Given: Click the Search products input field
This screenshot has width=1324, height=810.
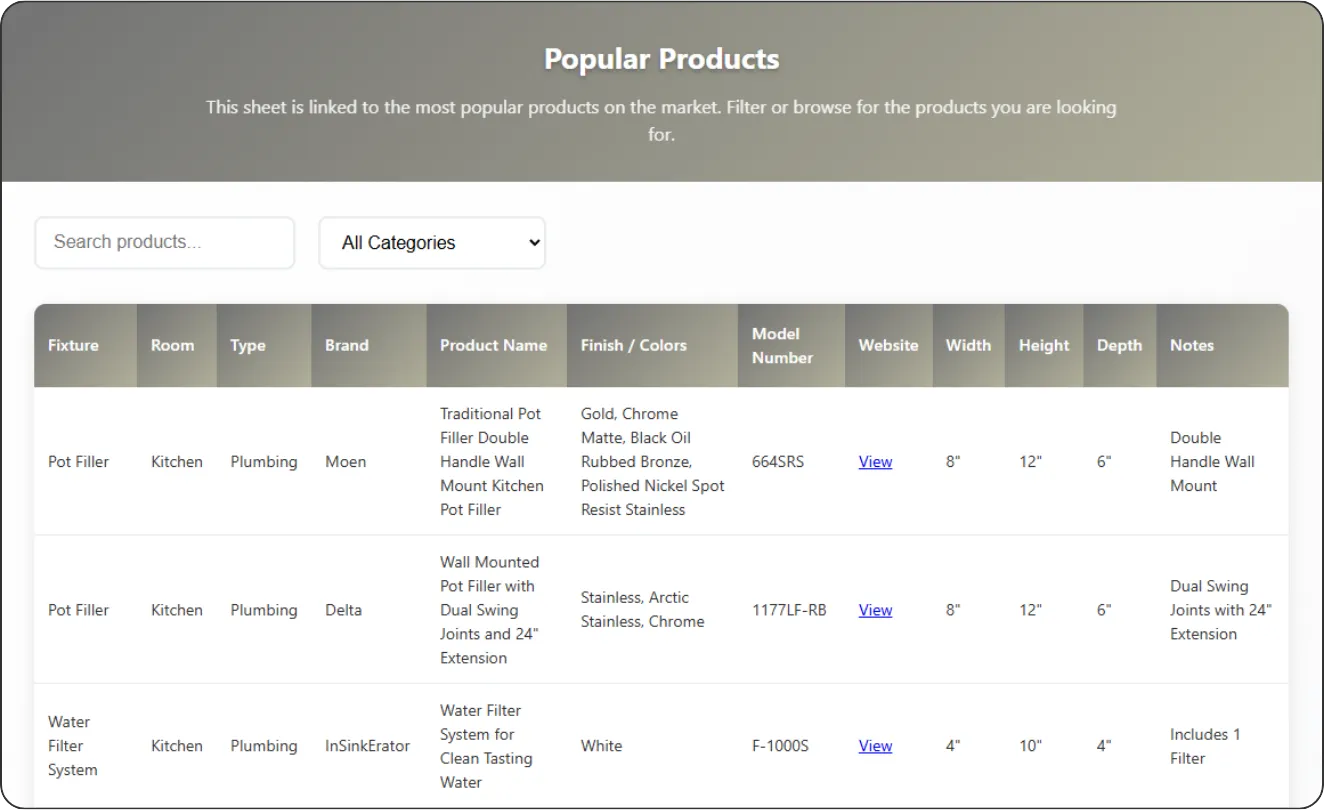Looking at the screenshot, I should coord(164,242).
